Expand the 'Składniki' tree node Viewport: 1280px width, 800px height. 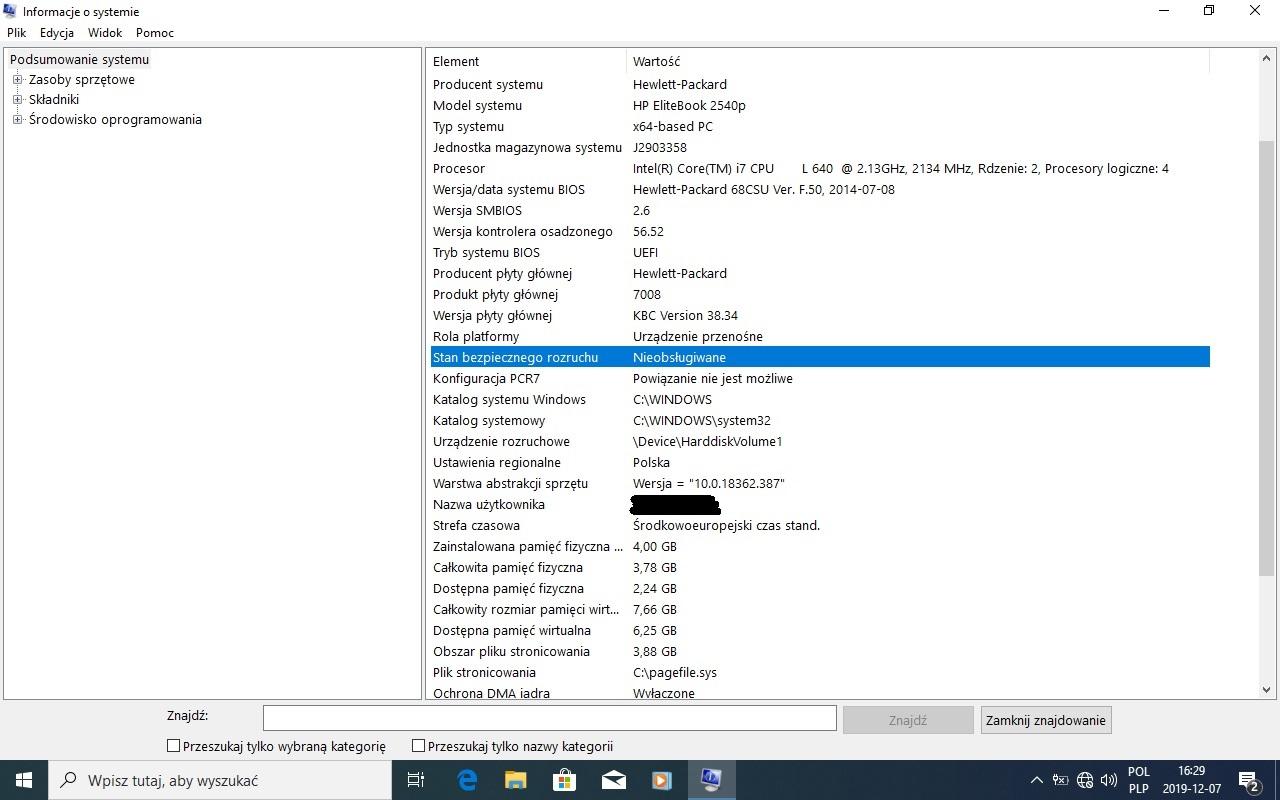click(17, 100)
